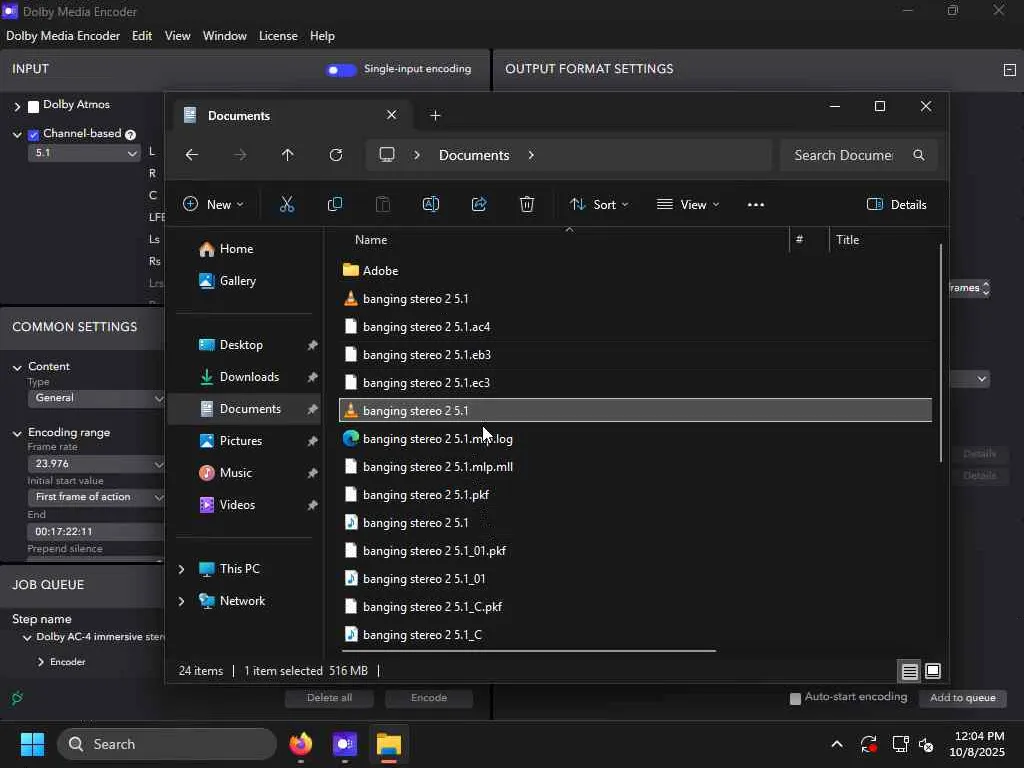The height and width of the screenshot is (768, 1024).
Task: Open the Window menu
Action: coord(224,36)
